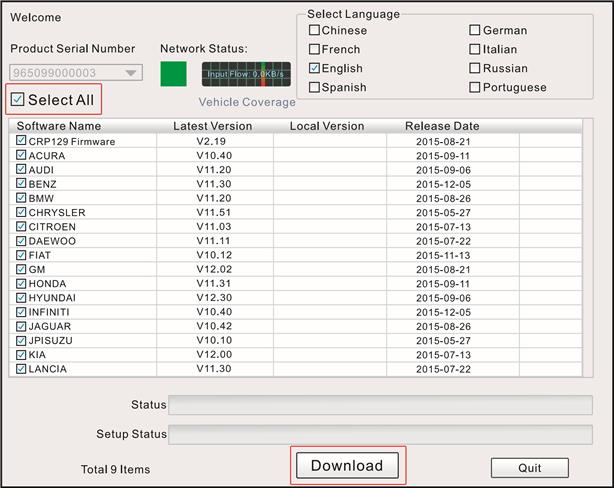
Task: Enable Russian language checkbox
Action: (x=475, y=68)
